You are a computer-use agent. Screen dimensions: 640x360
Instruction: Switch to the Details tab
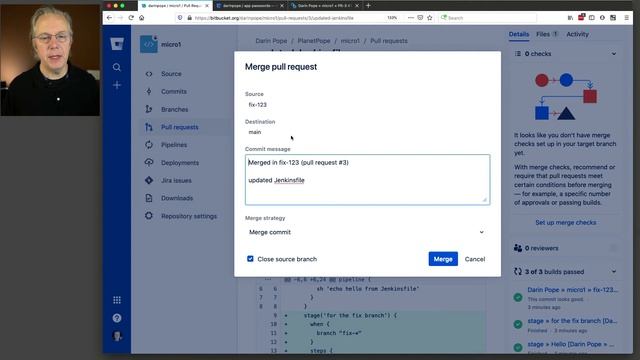click(x=519, y=34)
